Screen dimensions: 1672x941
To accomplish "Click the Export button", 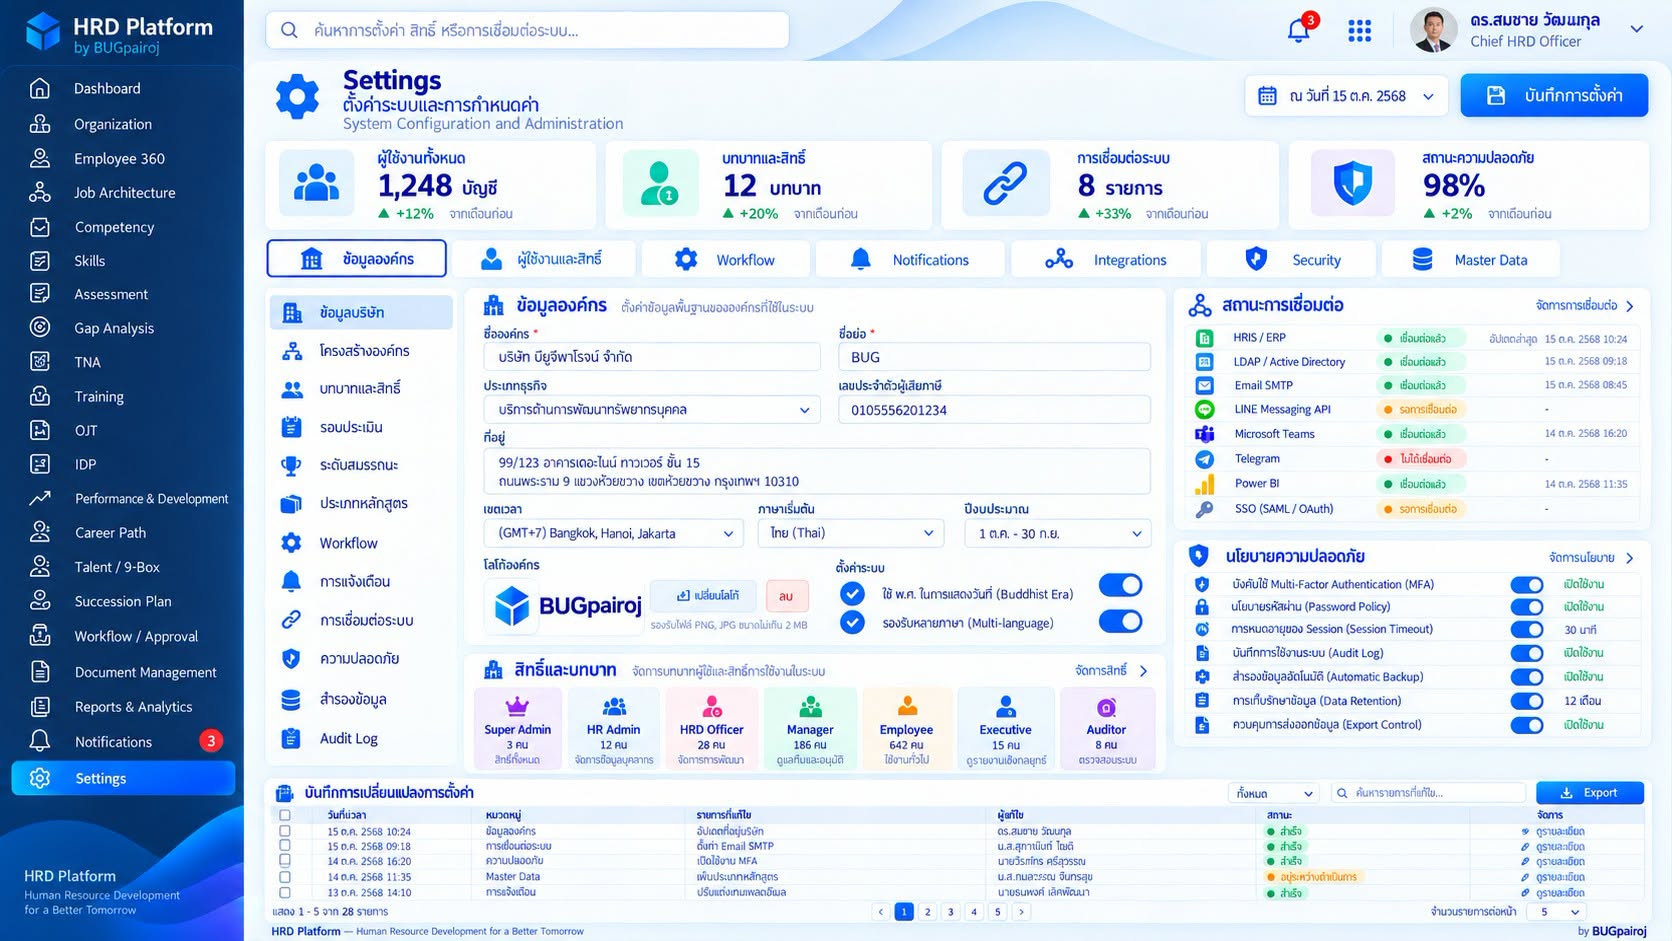I will [x=1590, y=793].
